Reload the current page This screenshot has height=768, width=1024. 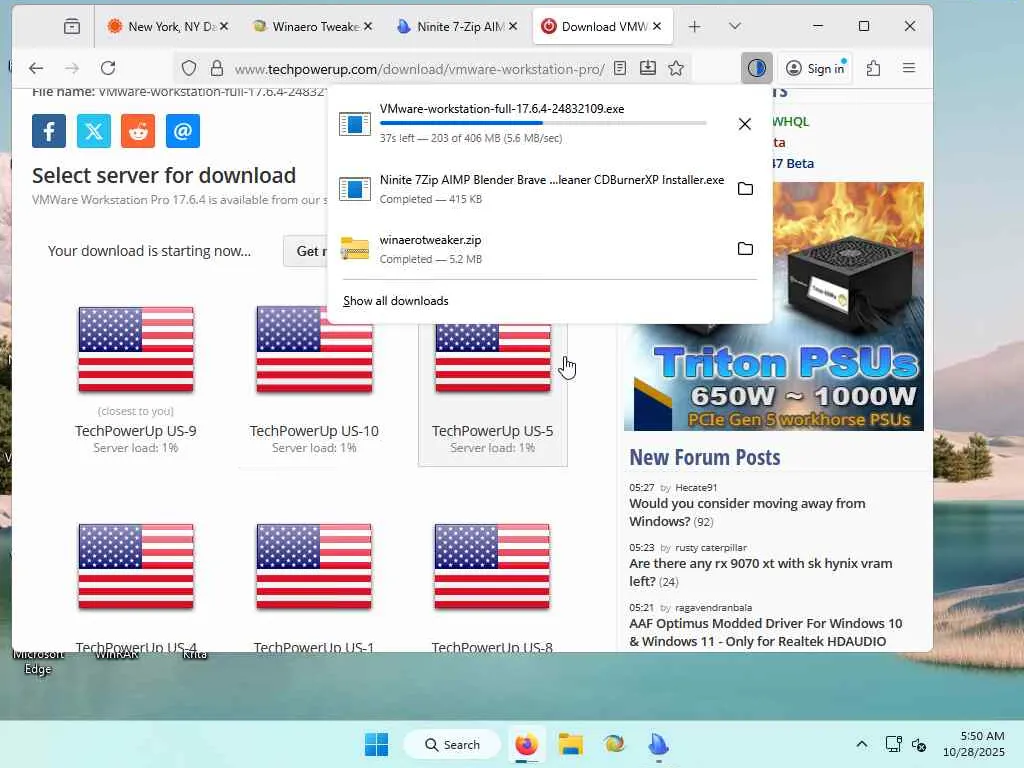pyautogui.click(x=108, y=68)
